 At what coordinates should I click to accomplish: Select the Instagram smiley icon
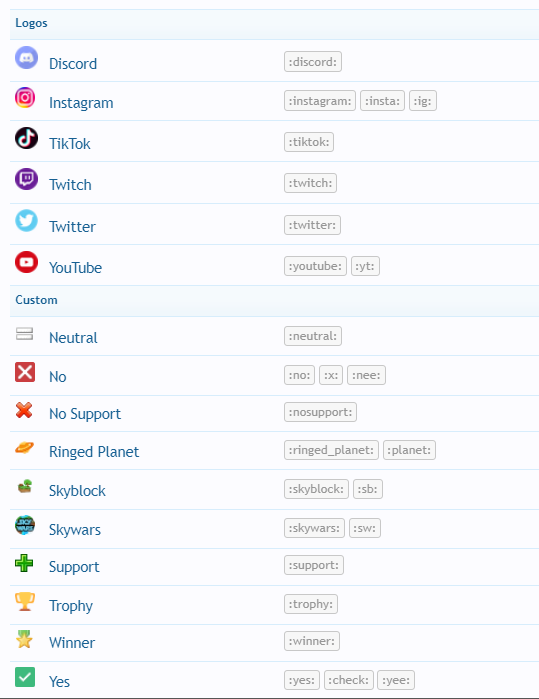tap(25, 97)
